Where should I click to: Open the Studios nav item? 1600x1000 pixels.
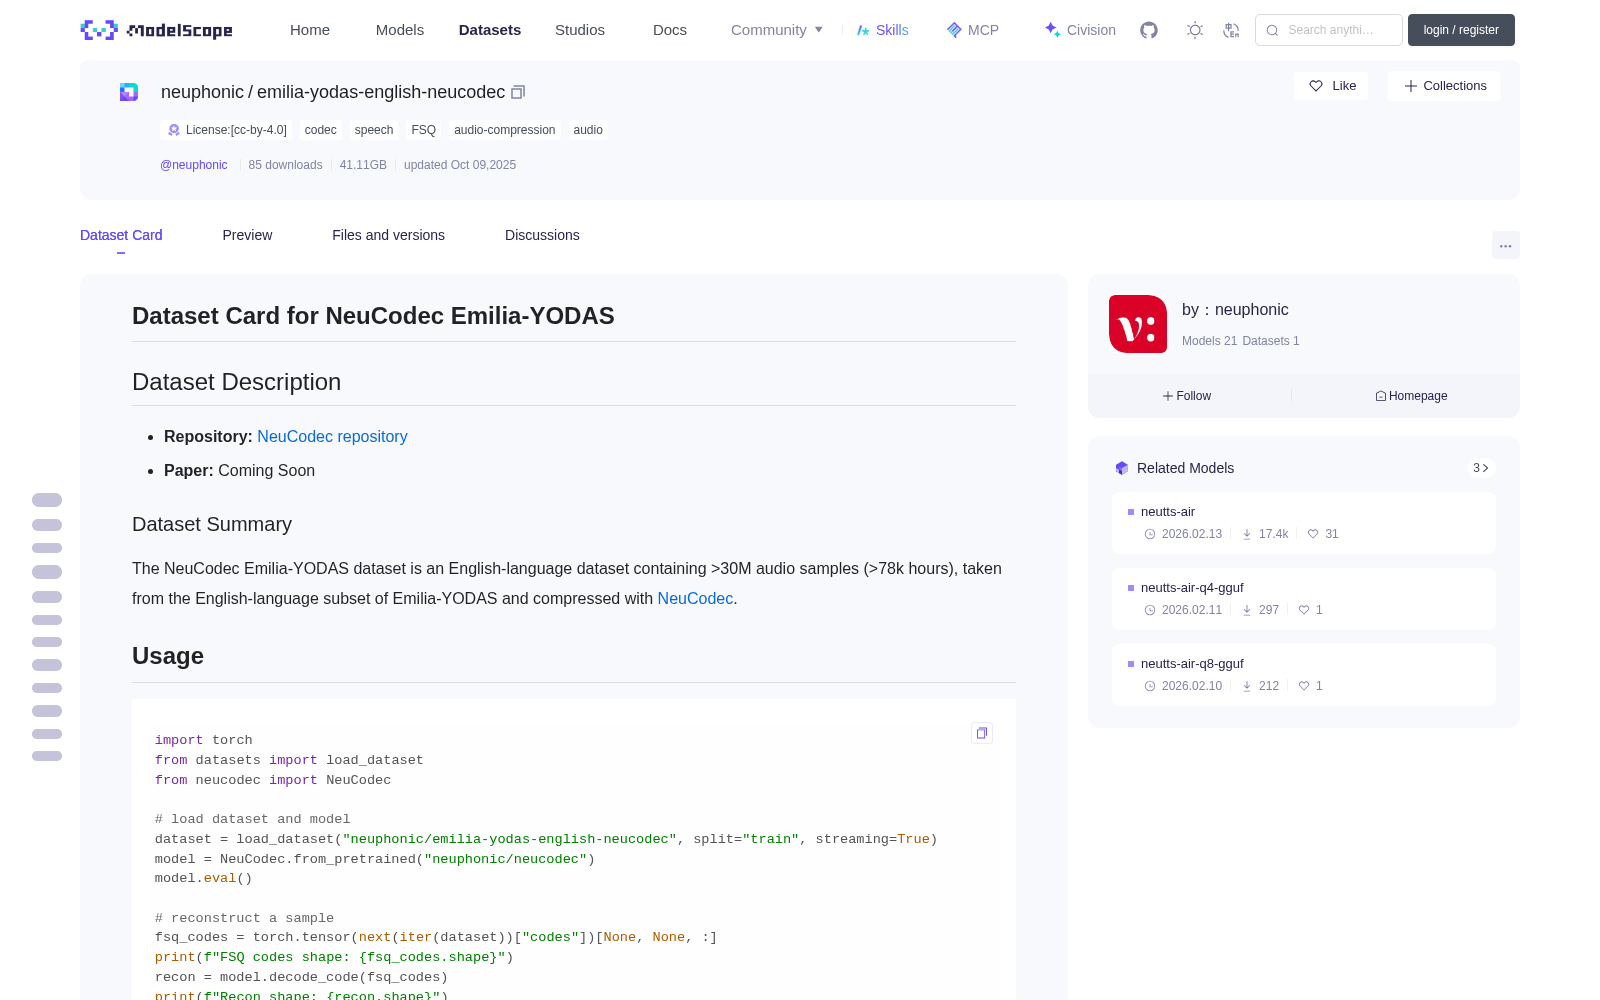580,30
